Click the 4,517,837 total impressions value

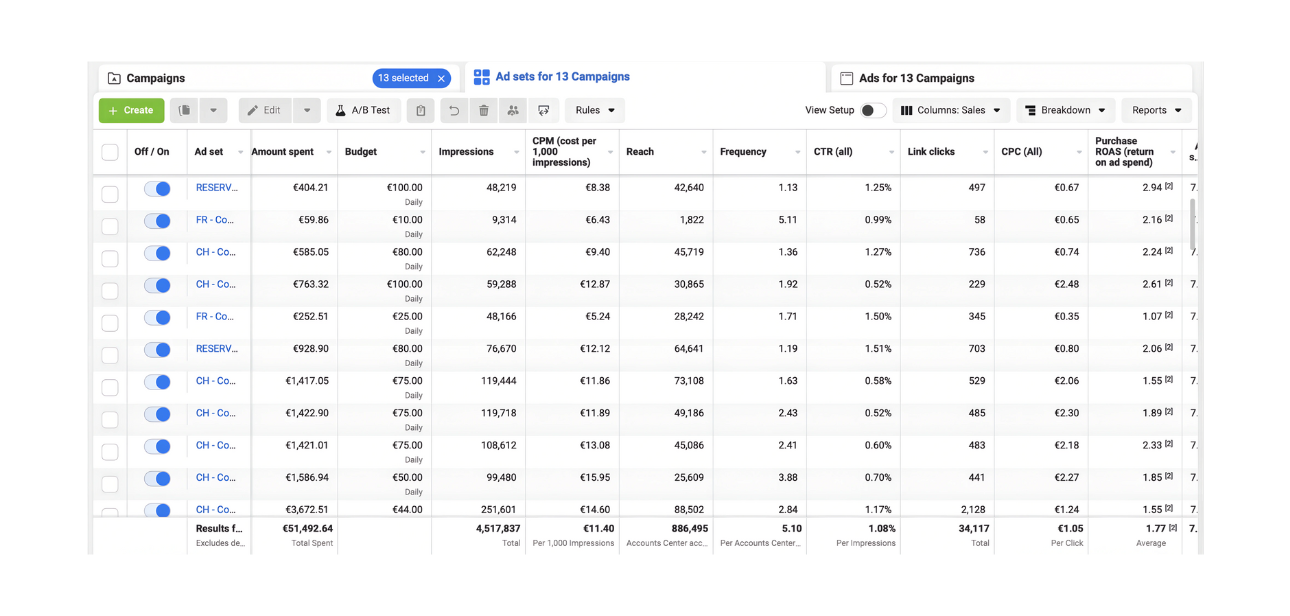point(497,528)
